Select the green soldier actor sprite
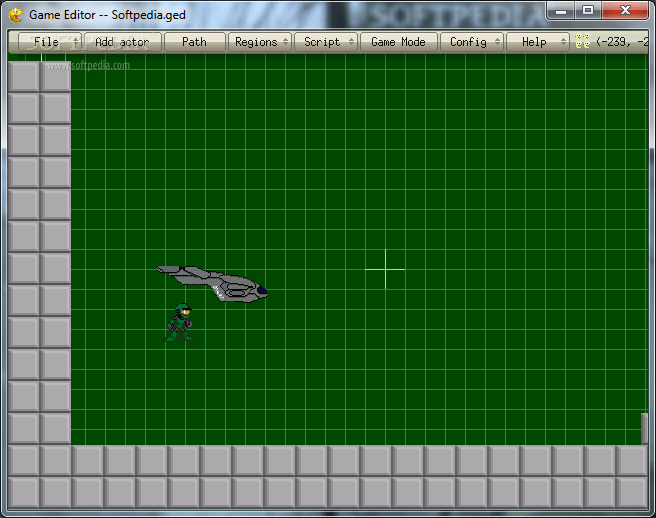Screen dimensions: 656x518 179,323
